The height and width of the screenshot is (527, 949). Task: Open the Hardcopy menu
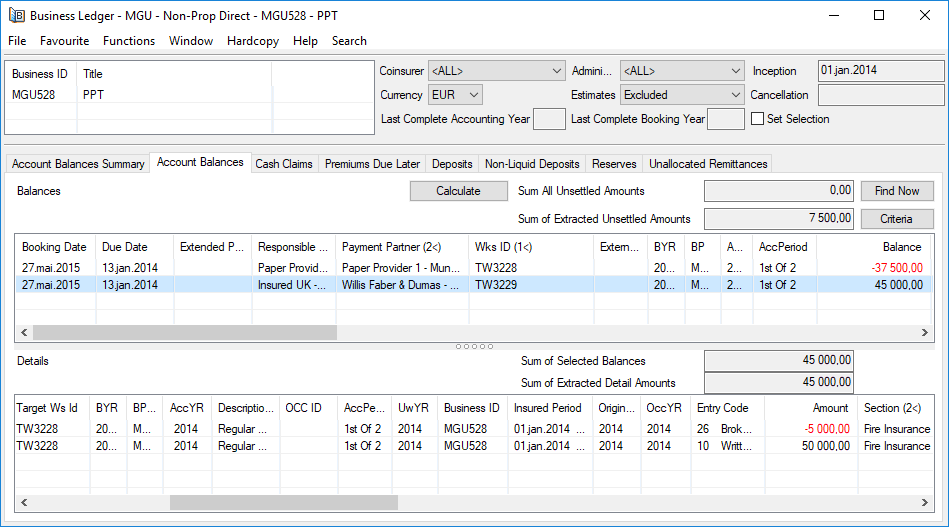(254, 41)
